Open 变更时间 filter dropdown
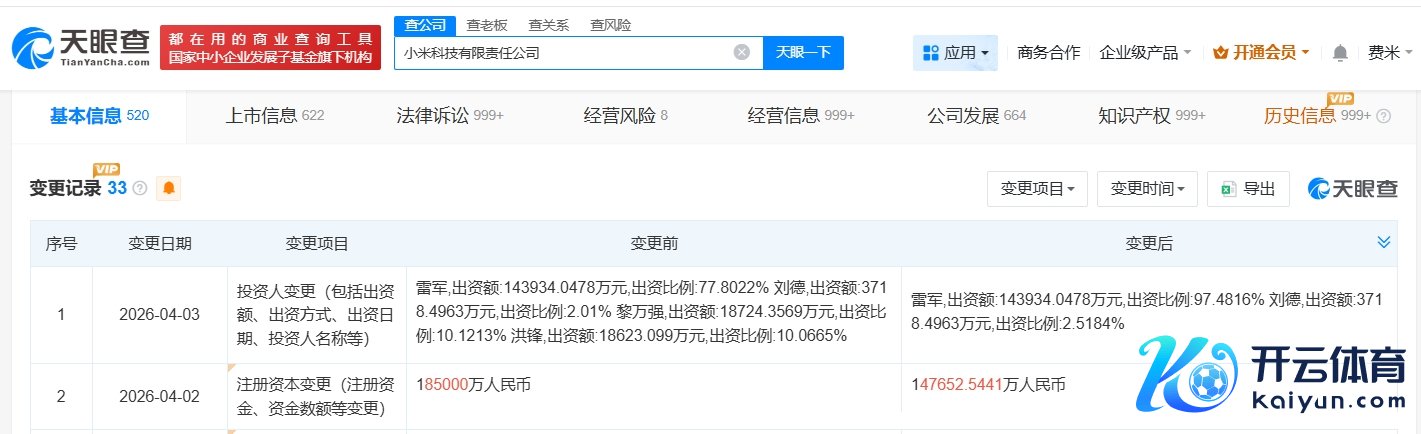The width and height of the screenshot is (1421, 434). click(x=1147, y=189)
